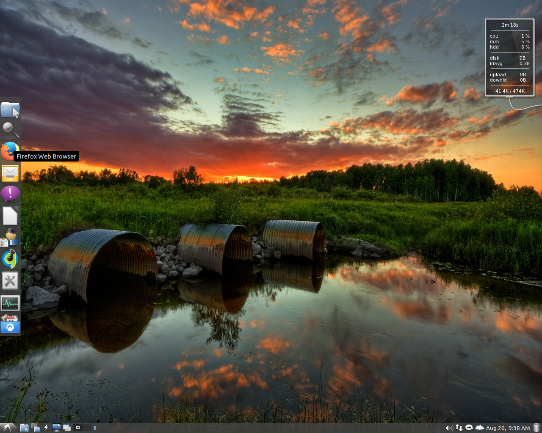This screenshot has height=433, width=542.
Task: Open the software store icon at dock bottom
Action: pos(10,324)
